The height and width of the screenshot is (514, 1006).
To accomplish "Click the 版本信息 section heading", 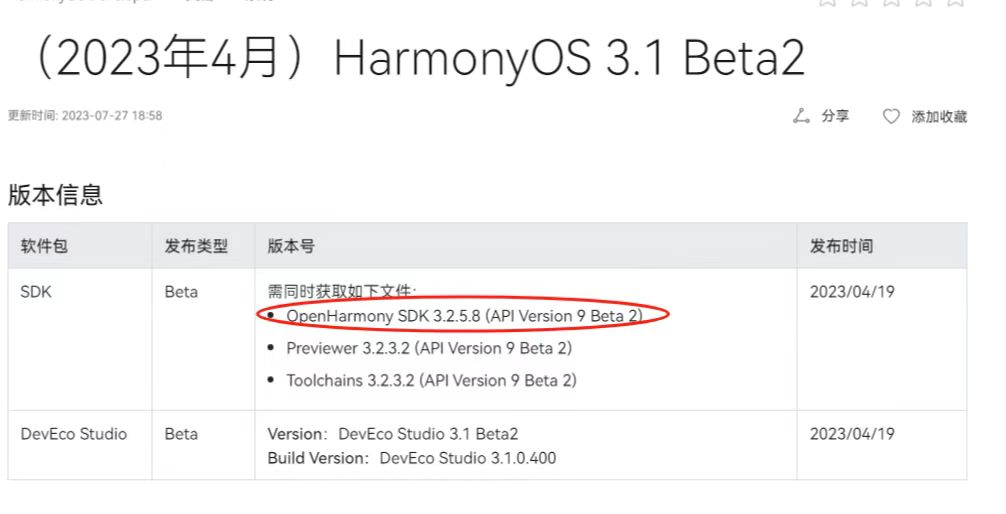I will tap(56, 195).
